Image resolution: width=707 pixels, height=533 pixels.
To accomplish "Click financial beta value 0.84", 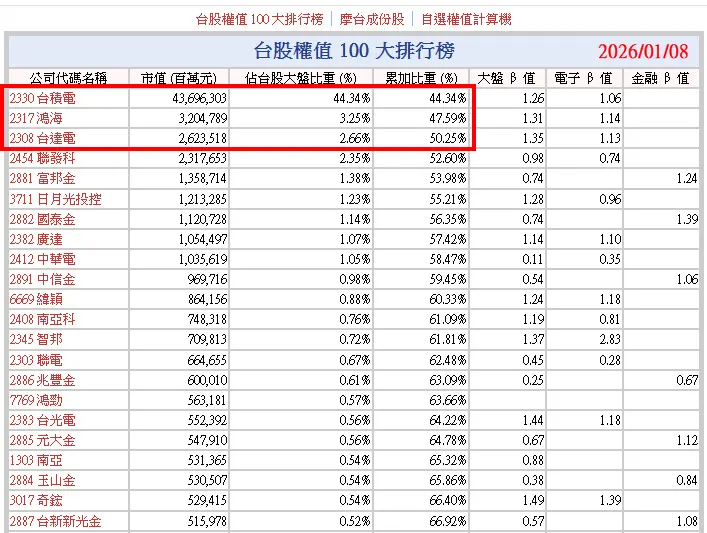I will click(687, 480).
